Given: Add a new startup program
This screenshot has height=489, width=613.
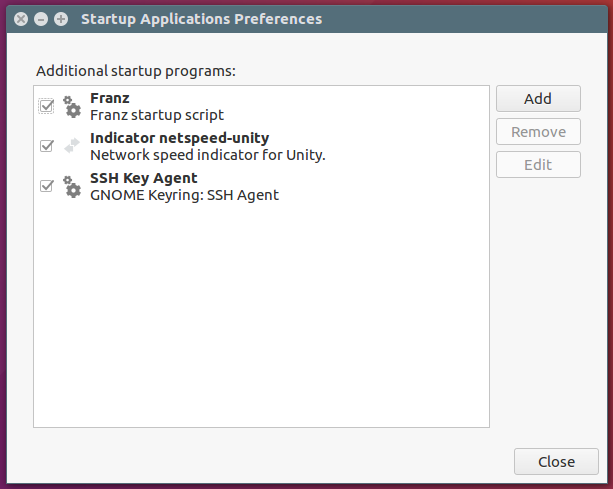Looking at the screenshot, I should pyautogui.click(x=538, y=99).
